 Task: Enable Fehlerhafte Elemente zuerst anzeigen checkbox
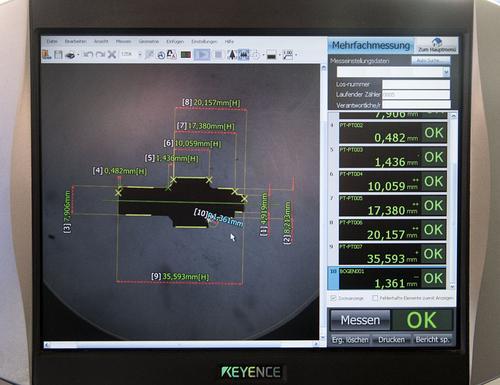point(375,298)
